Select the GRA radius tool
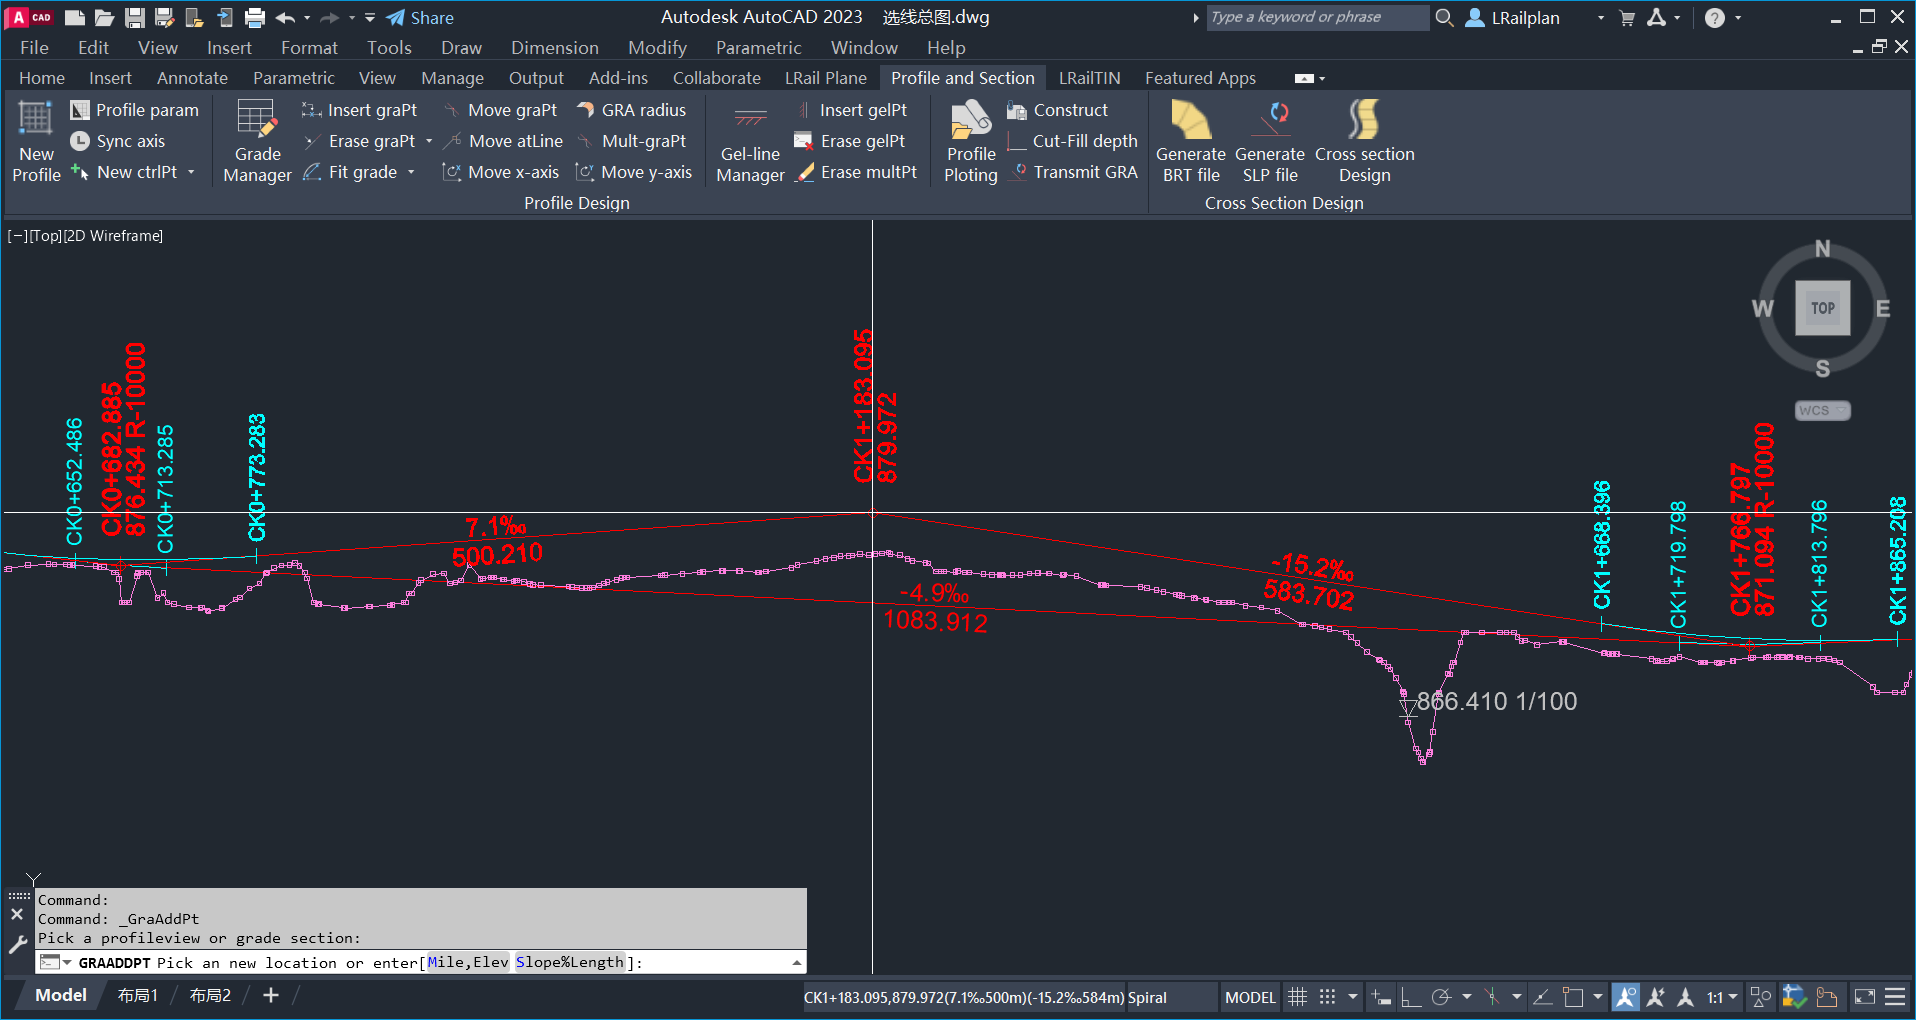 point(631,110)
